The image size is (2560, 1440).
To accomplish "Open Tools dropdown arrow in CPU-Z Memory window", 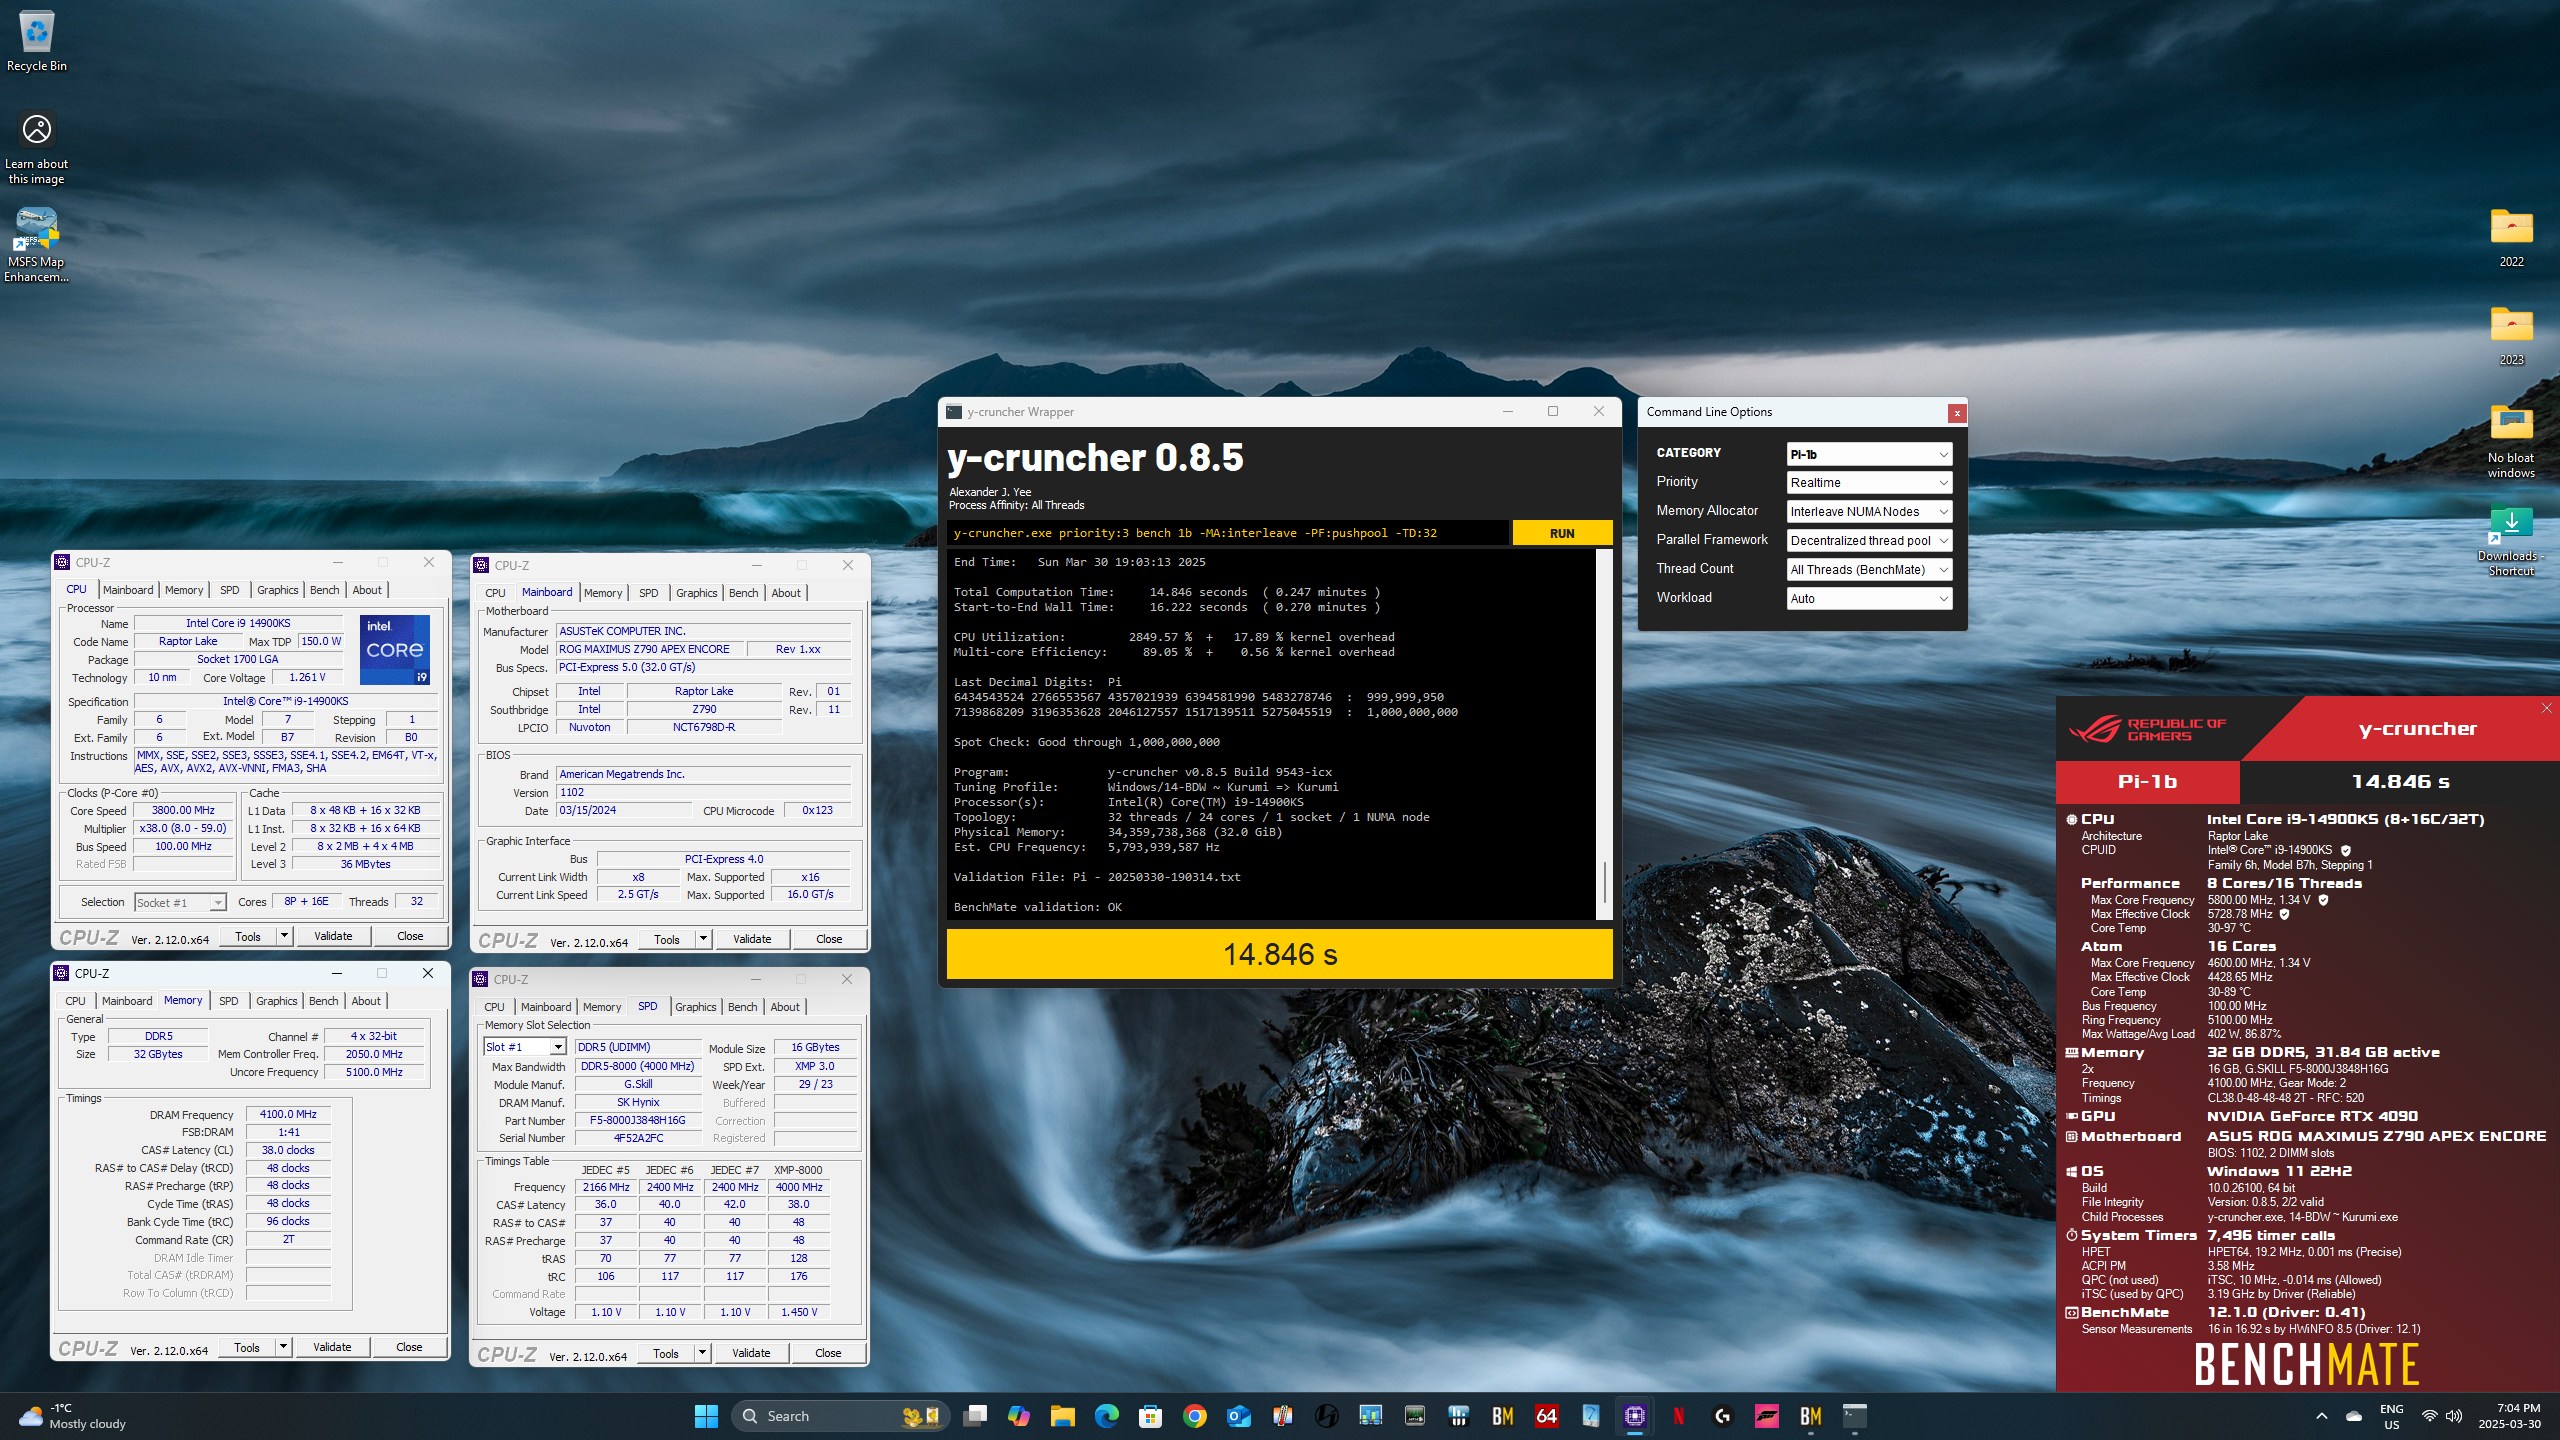I will point(284,1347).
